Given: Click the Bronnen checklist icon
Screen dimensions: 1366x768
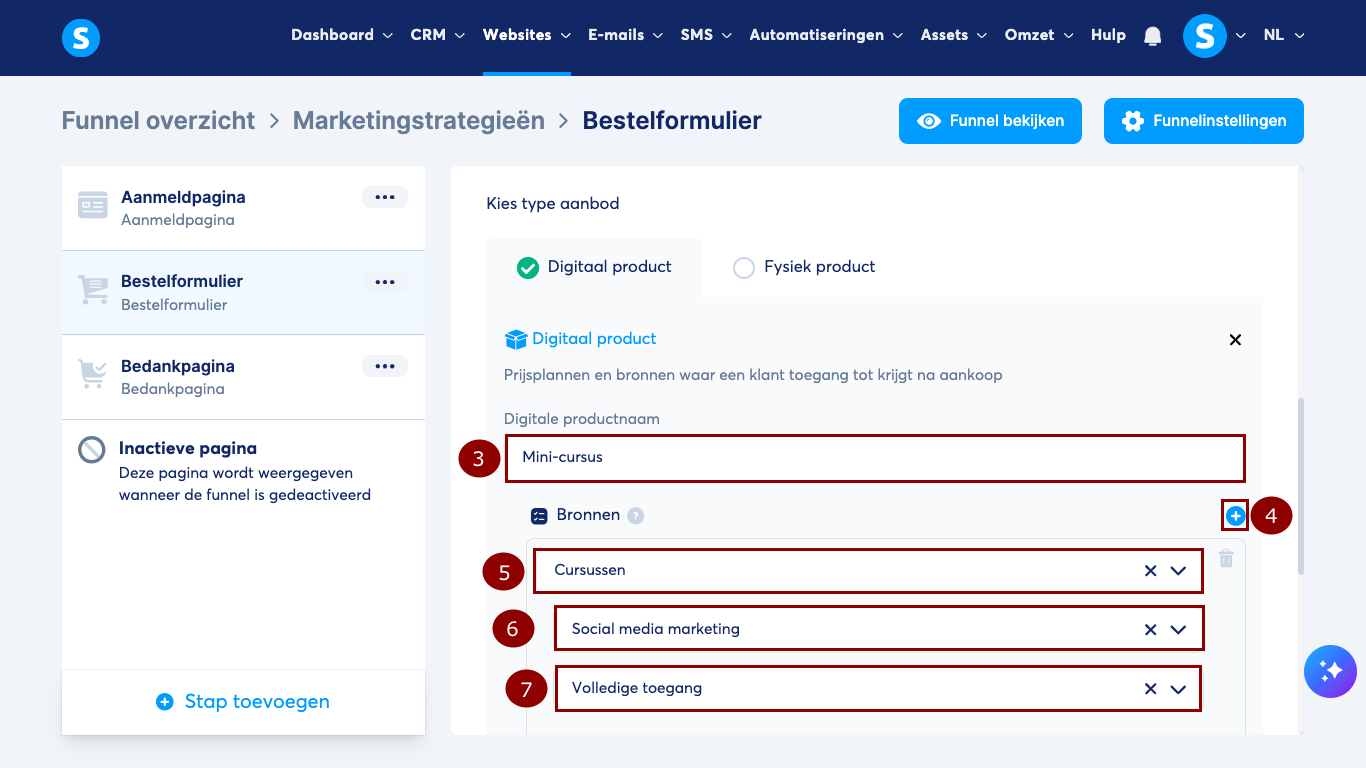Looking at the screenshot, I should [539, 516].
